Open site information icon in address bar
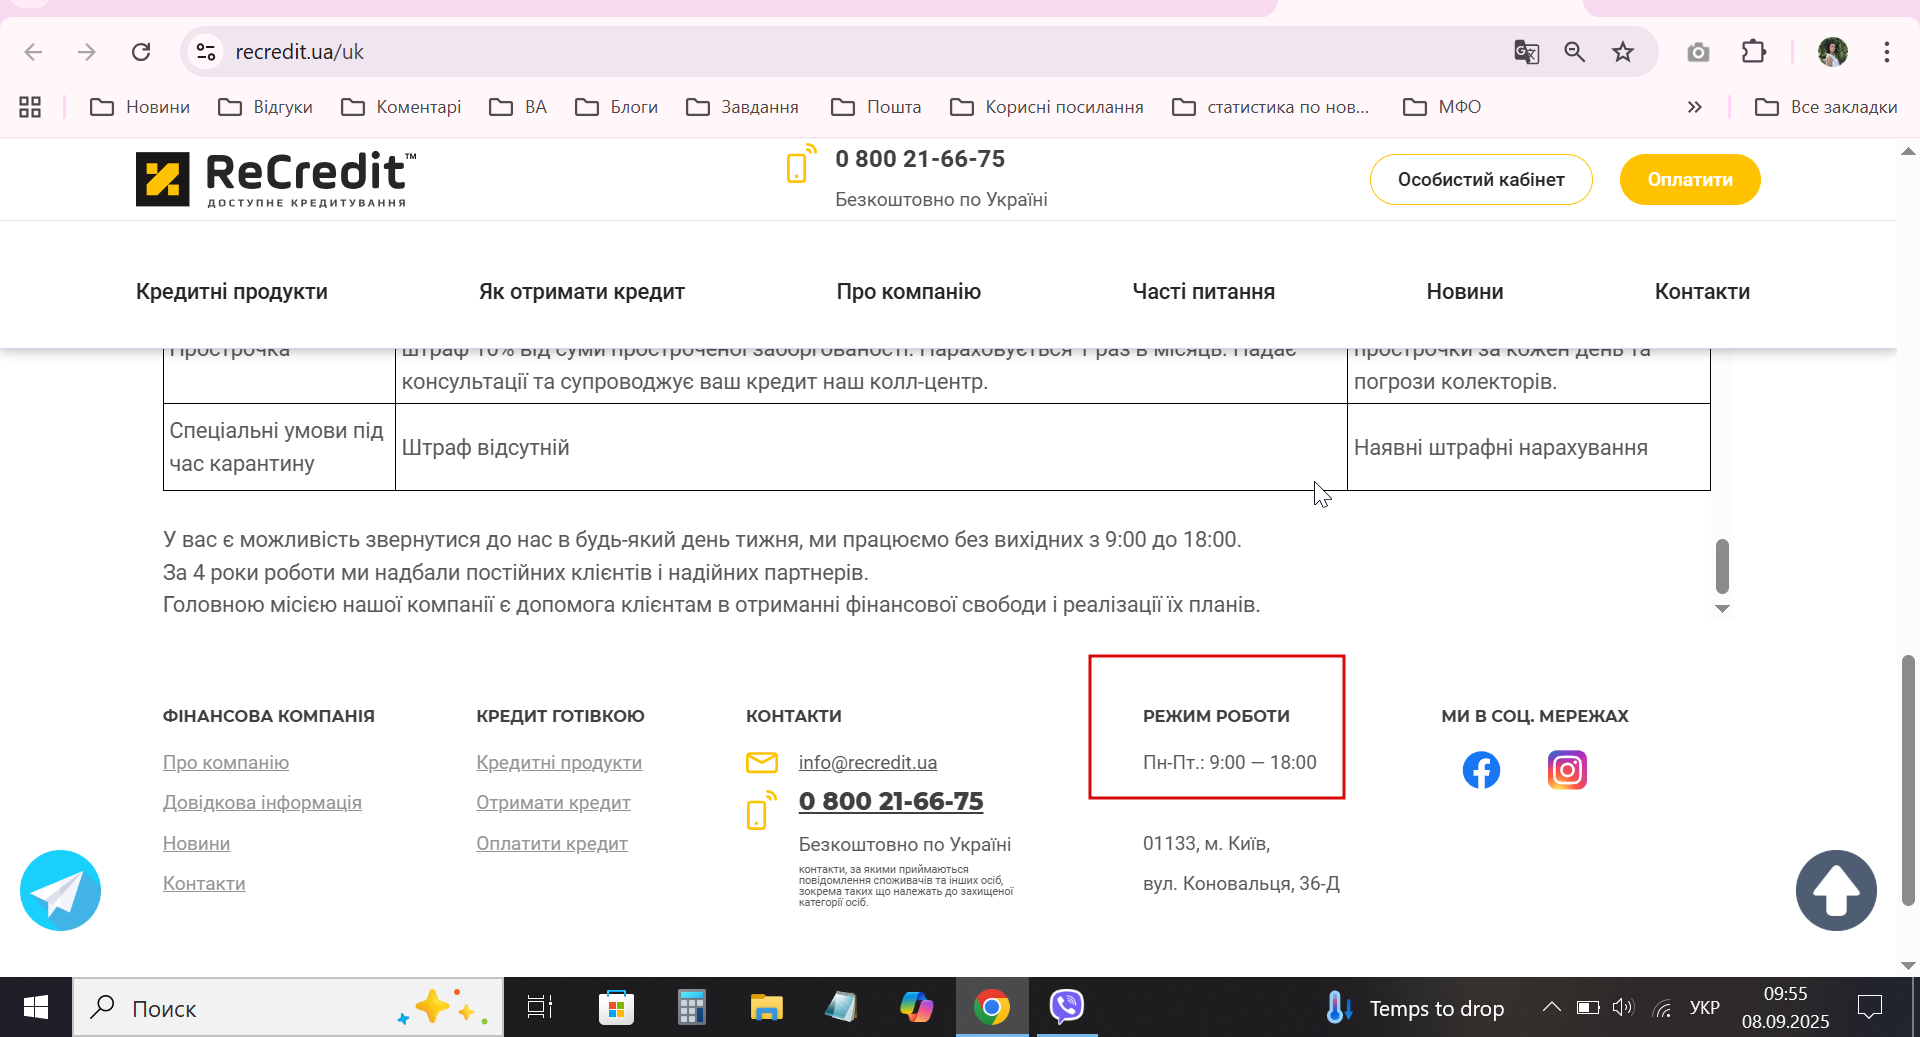This screenshot has width=1920, height=1037. pos(206,52)
